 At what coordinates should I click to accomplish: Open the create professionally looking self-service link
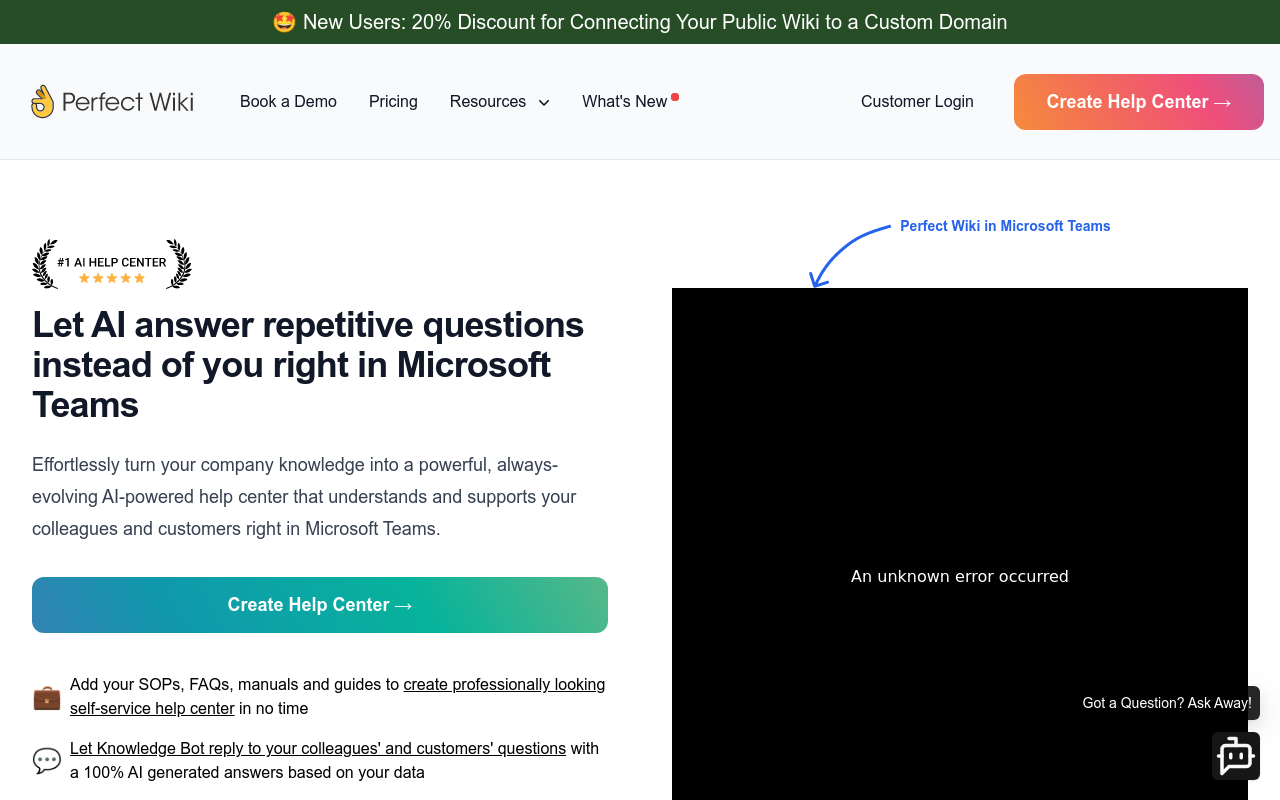(337, 696)
